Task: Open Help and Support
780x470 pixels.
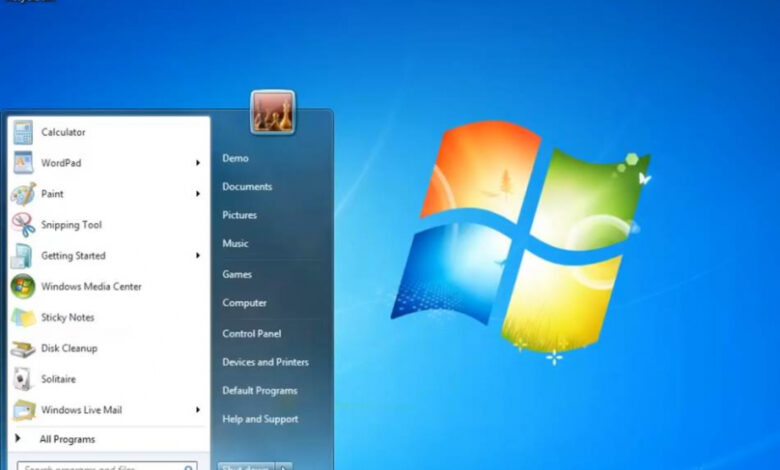Action: [260, 419]
